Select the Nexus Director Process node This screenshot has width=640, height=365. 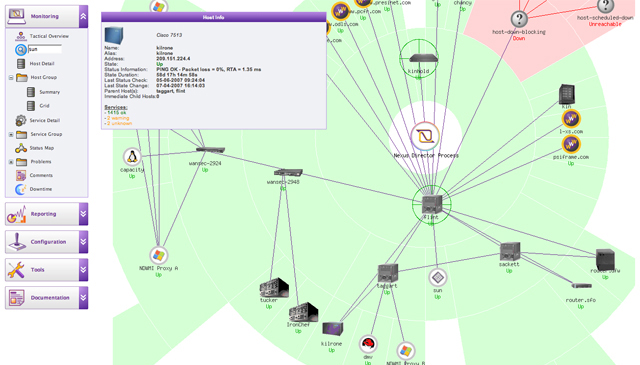tap(425, 136)
